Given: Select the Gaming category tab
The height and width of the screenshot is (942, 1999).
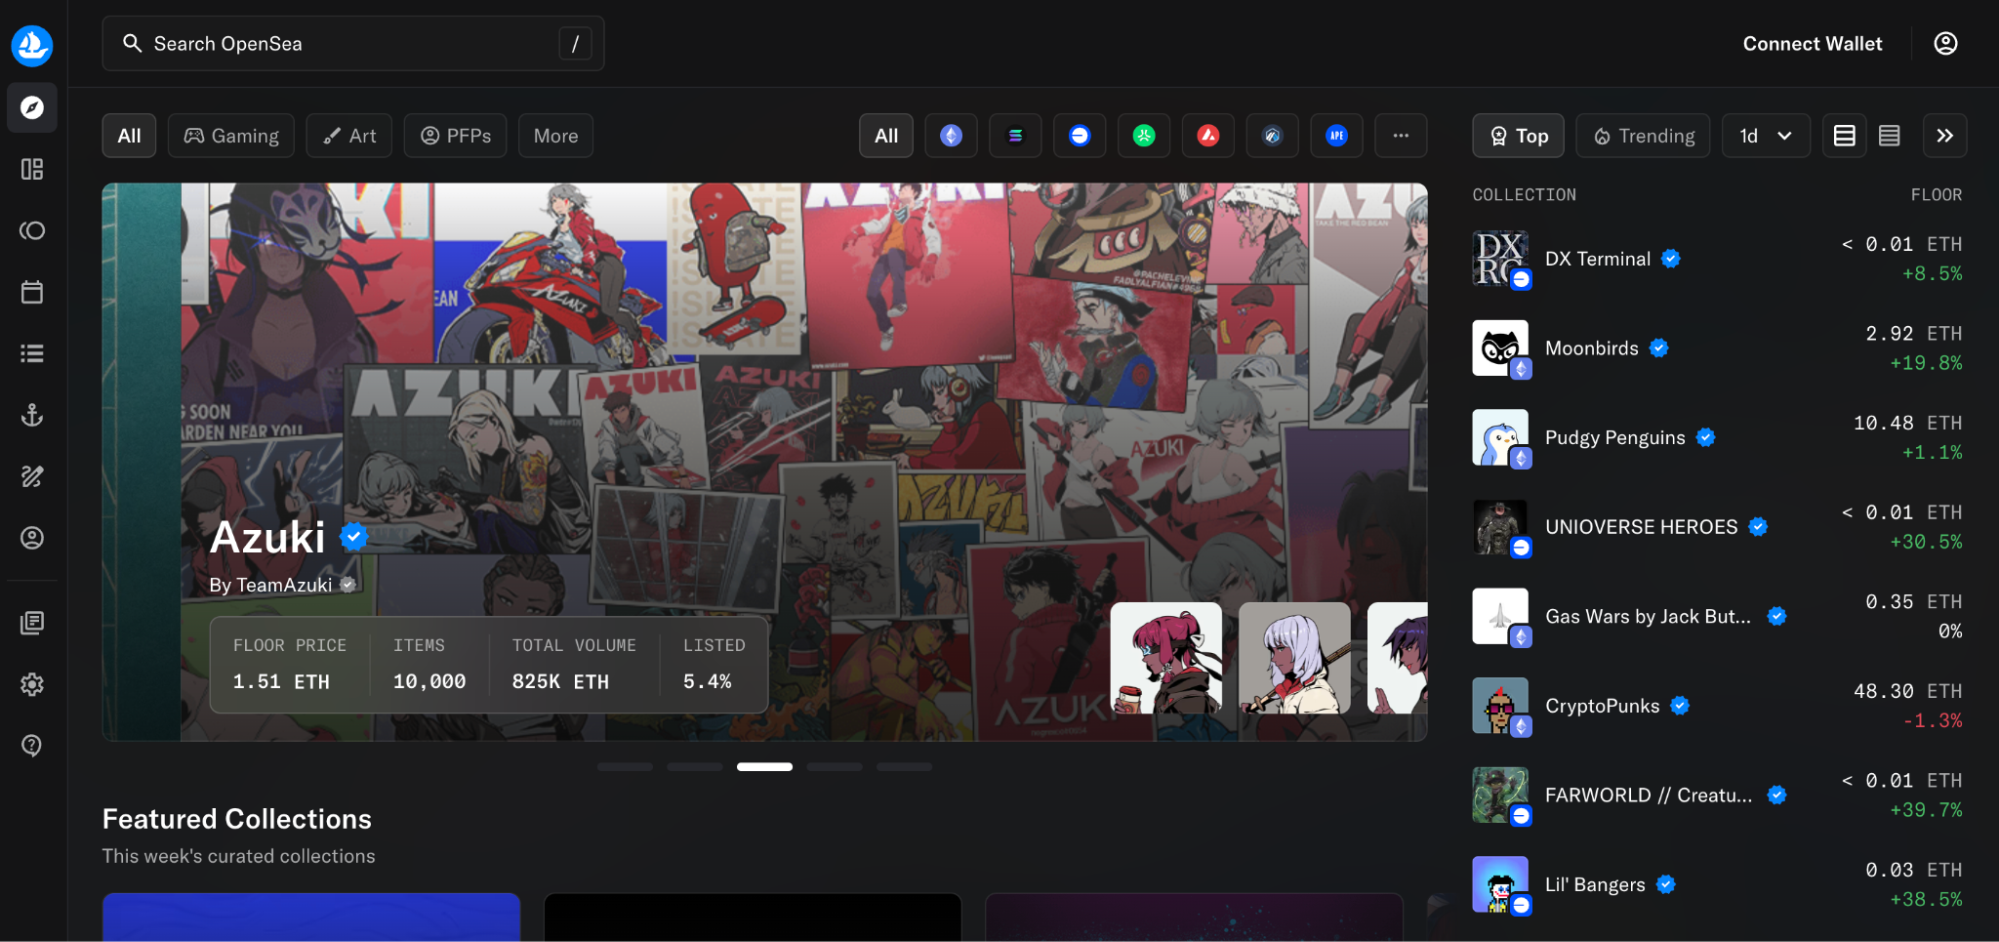Looking at the screenshot, I should [231, 136].
